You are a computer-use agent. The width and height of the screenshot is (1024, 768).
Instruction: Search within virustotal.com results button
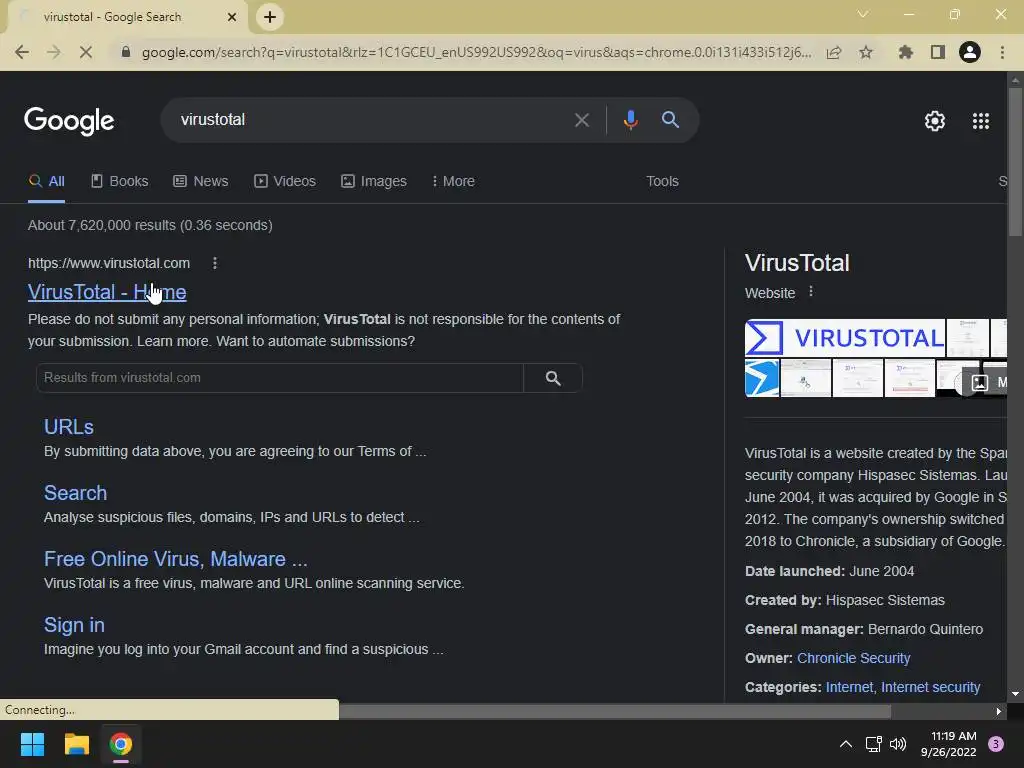(553, 378)
